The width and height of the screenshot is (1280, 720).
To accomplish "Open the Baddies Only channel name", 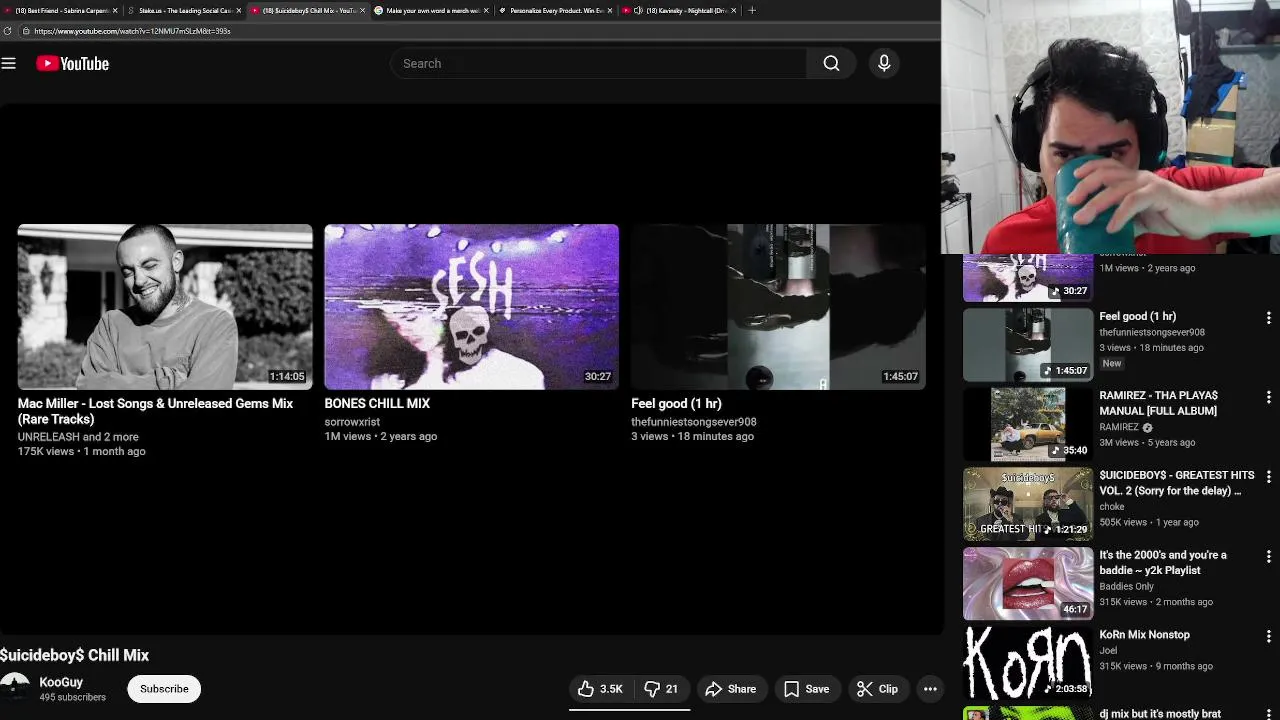I will (x=1126, y=586).
